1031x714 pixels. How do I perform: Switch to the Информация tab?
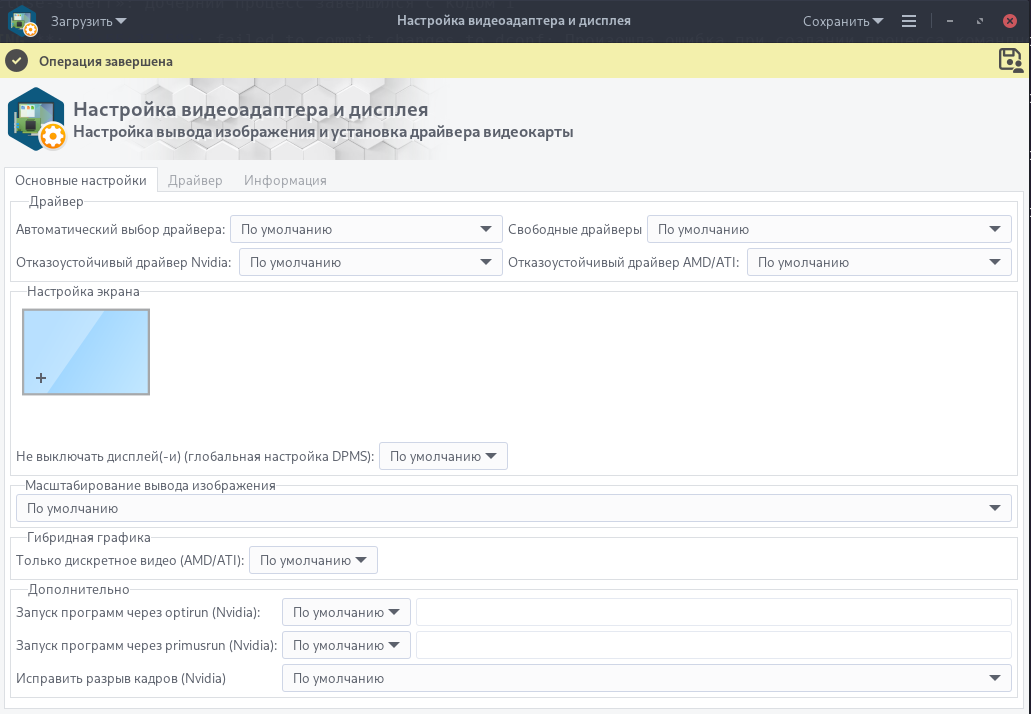pyautogui.click(x=285, y=181)
